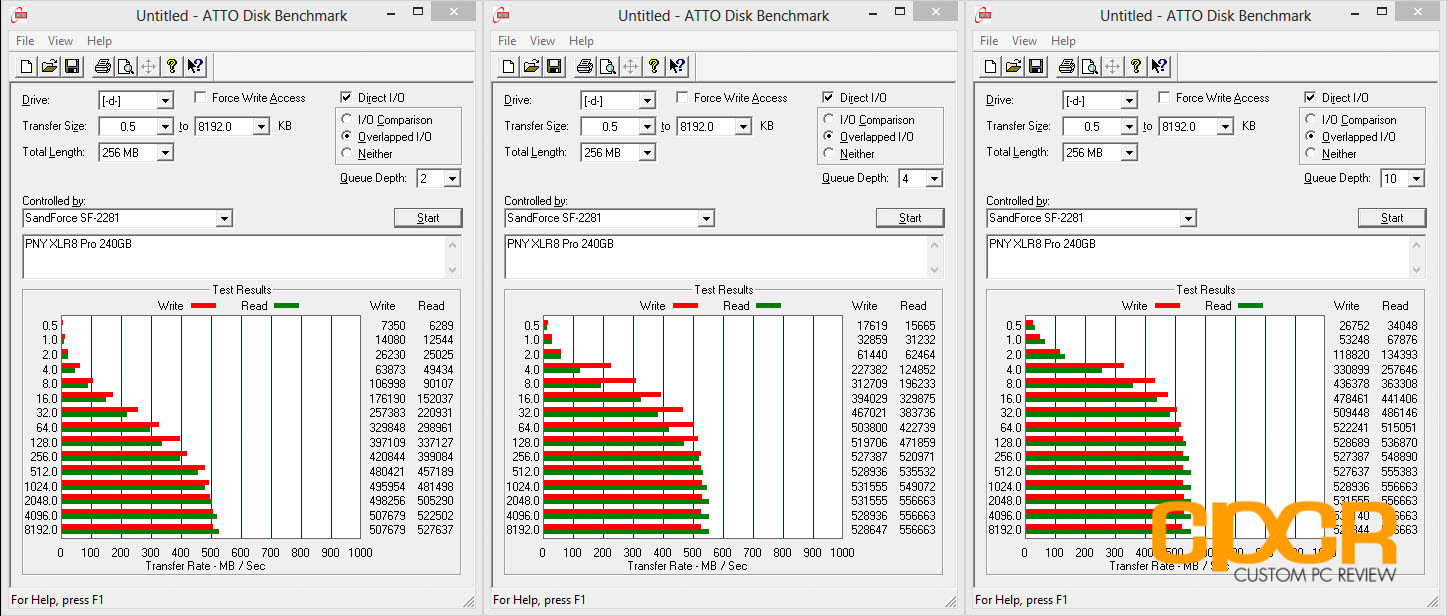Click the Open folder icon in the middle window

(531, 66)
